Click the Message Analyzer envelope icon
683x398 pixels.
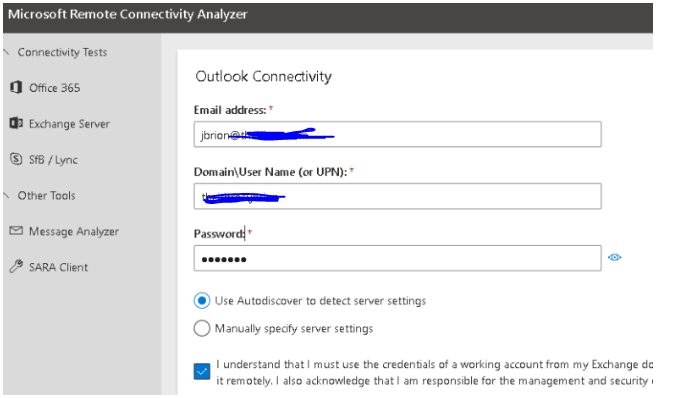tap(16, 230)
